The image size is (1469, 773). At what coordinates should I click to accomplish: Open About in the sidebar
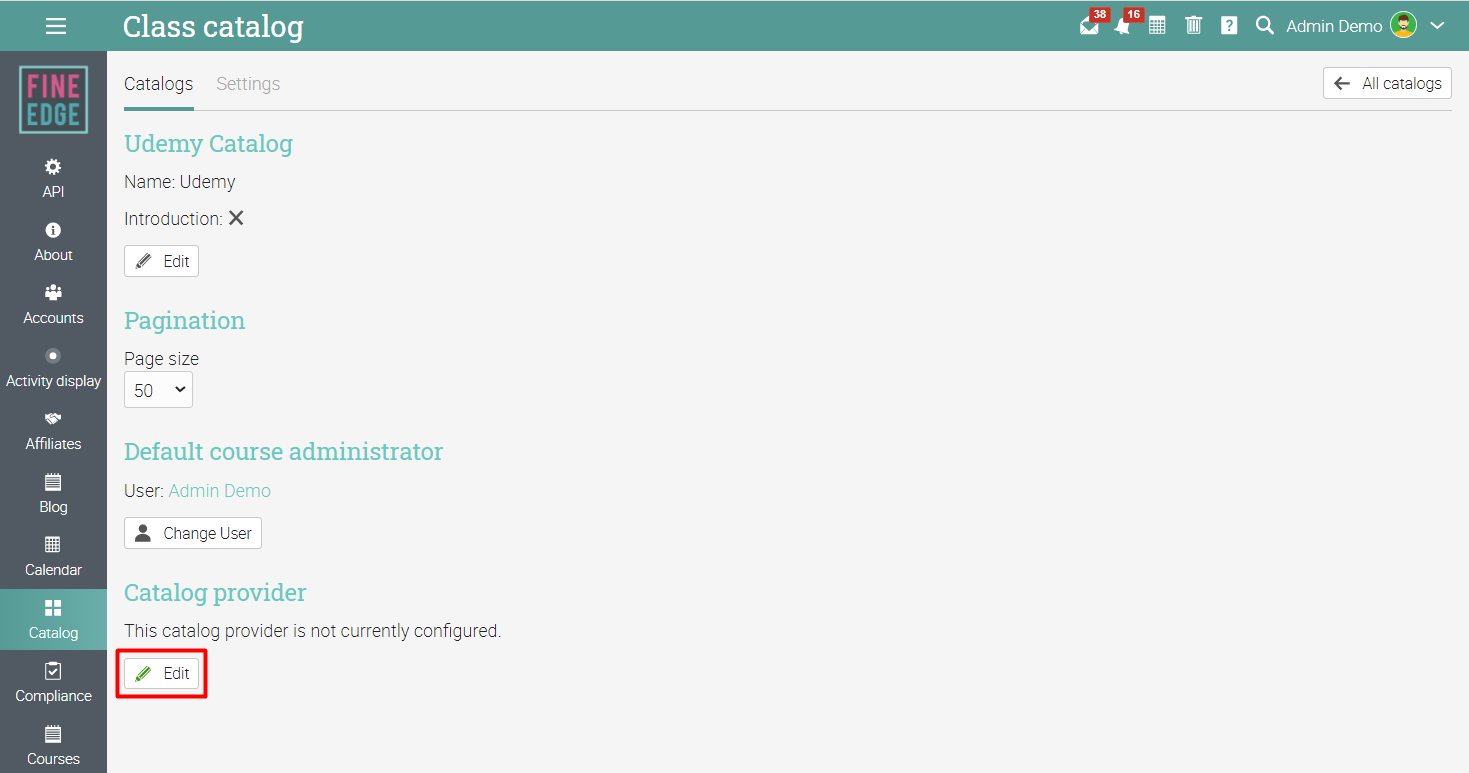click(53, 242)
